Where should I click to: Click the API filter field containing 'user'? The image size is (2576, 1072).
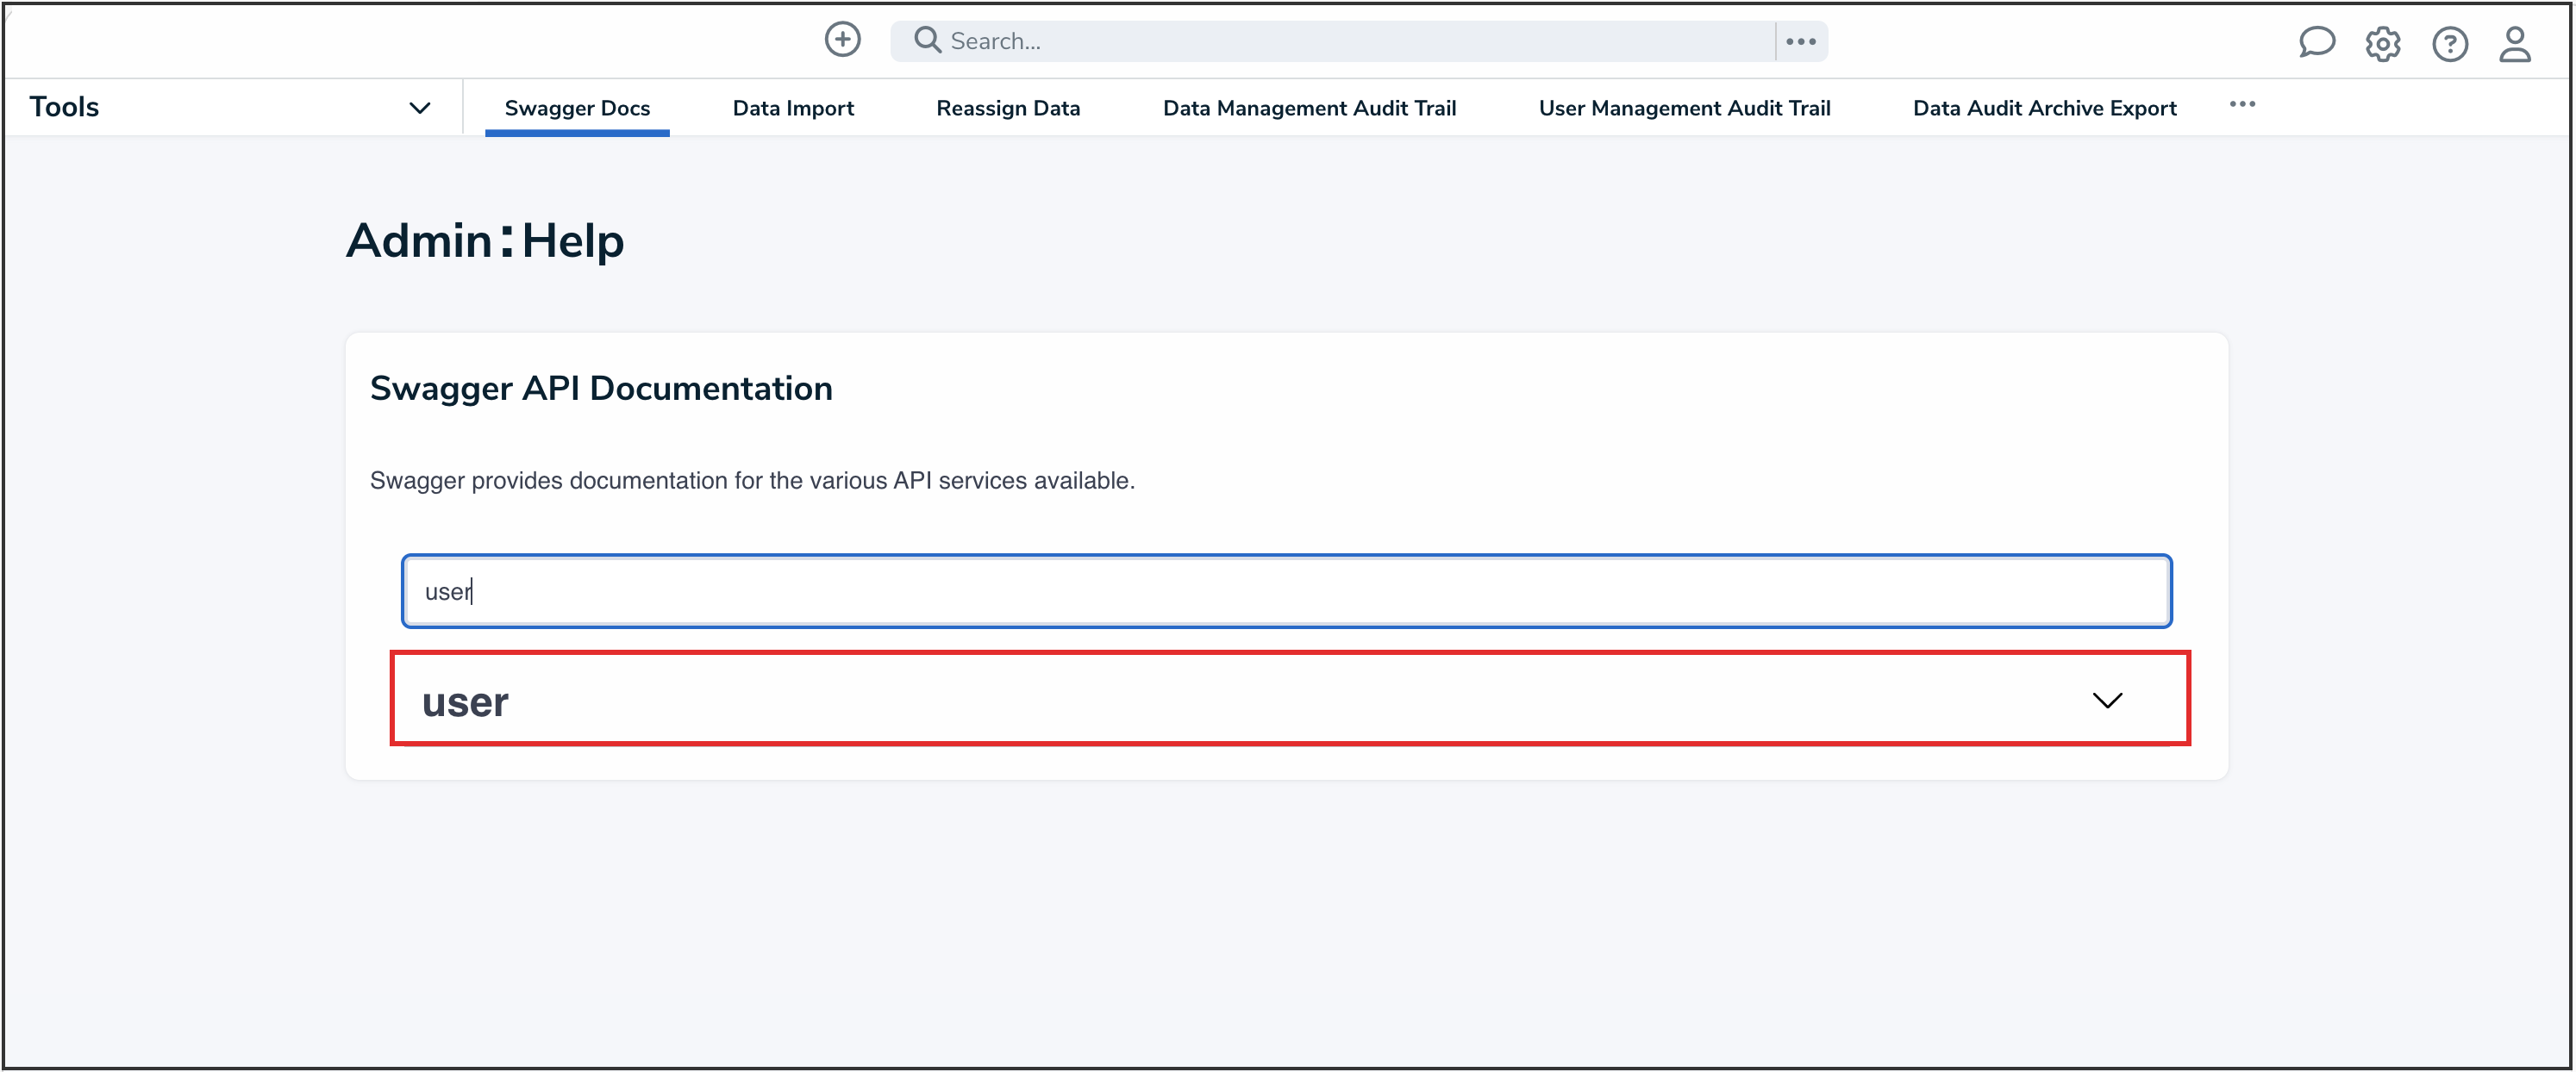(x=1286, y=591)
